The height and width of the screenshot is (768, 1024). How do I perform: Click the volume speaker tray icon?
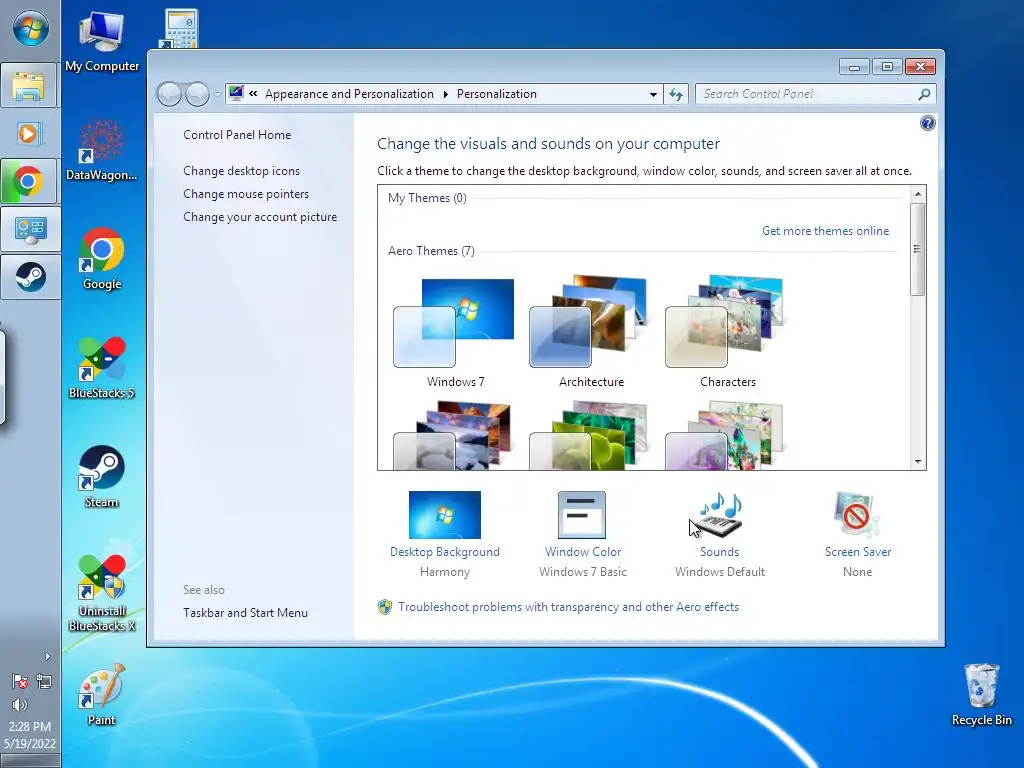tap(20, 705)
